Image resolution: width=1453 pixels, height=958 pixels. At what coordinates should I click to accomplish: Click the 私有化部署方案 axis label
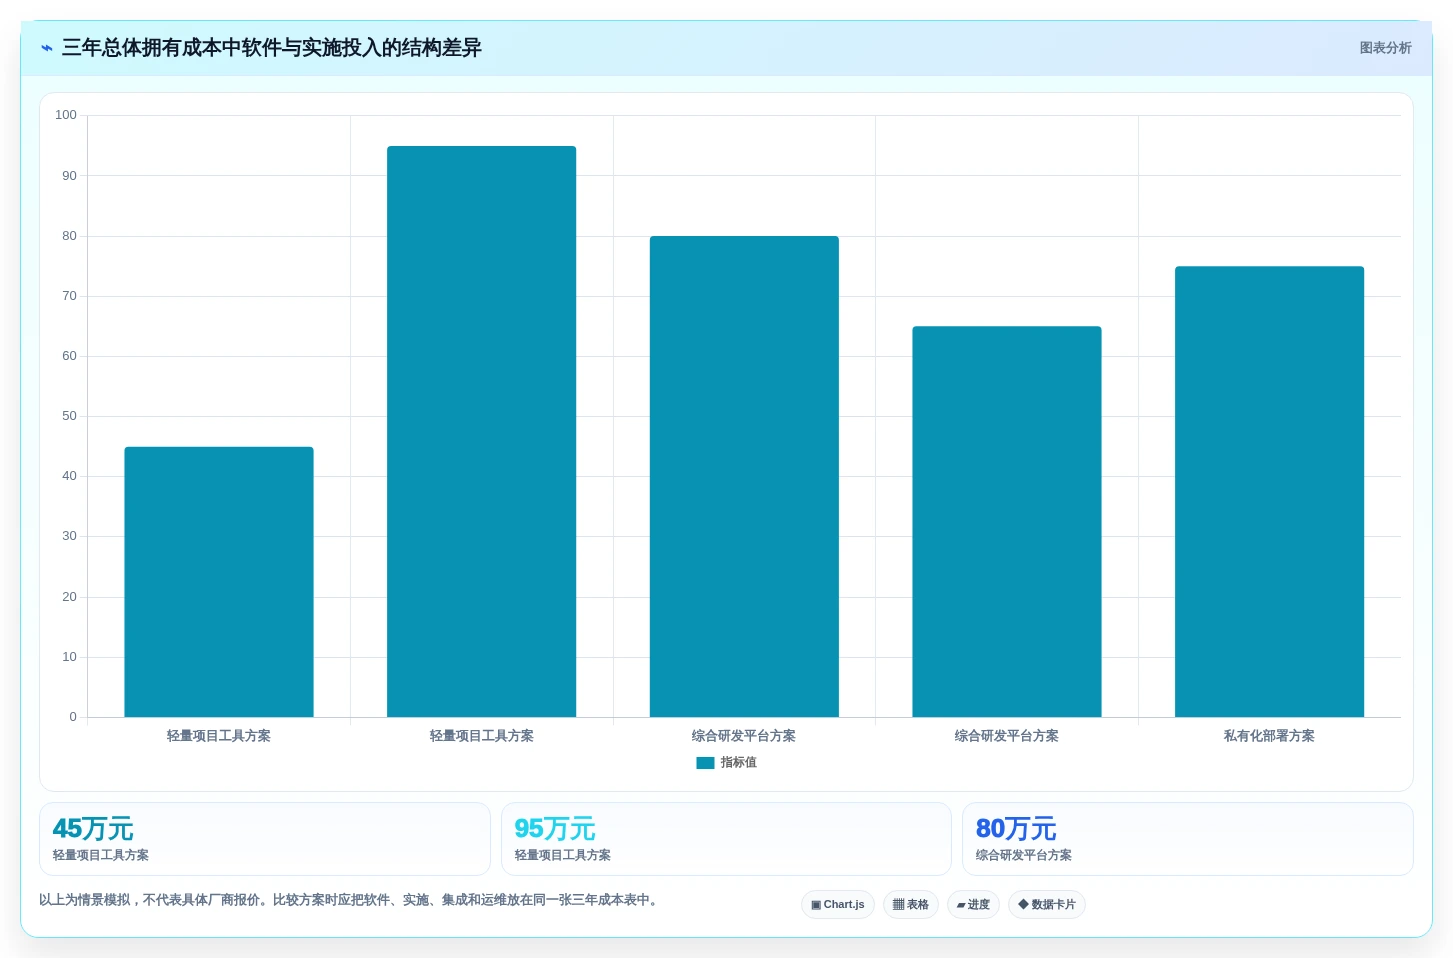tap(1269, 736)
